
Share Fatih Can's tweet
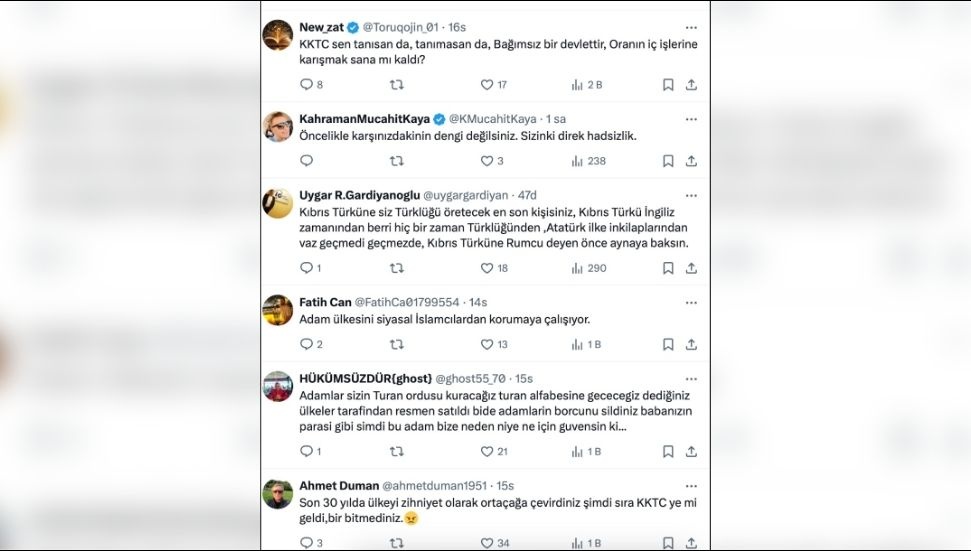(x=691, y=344)
